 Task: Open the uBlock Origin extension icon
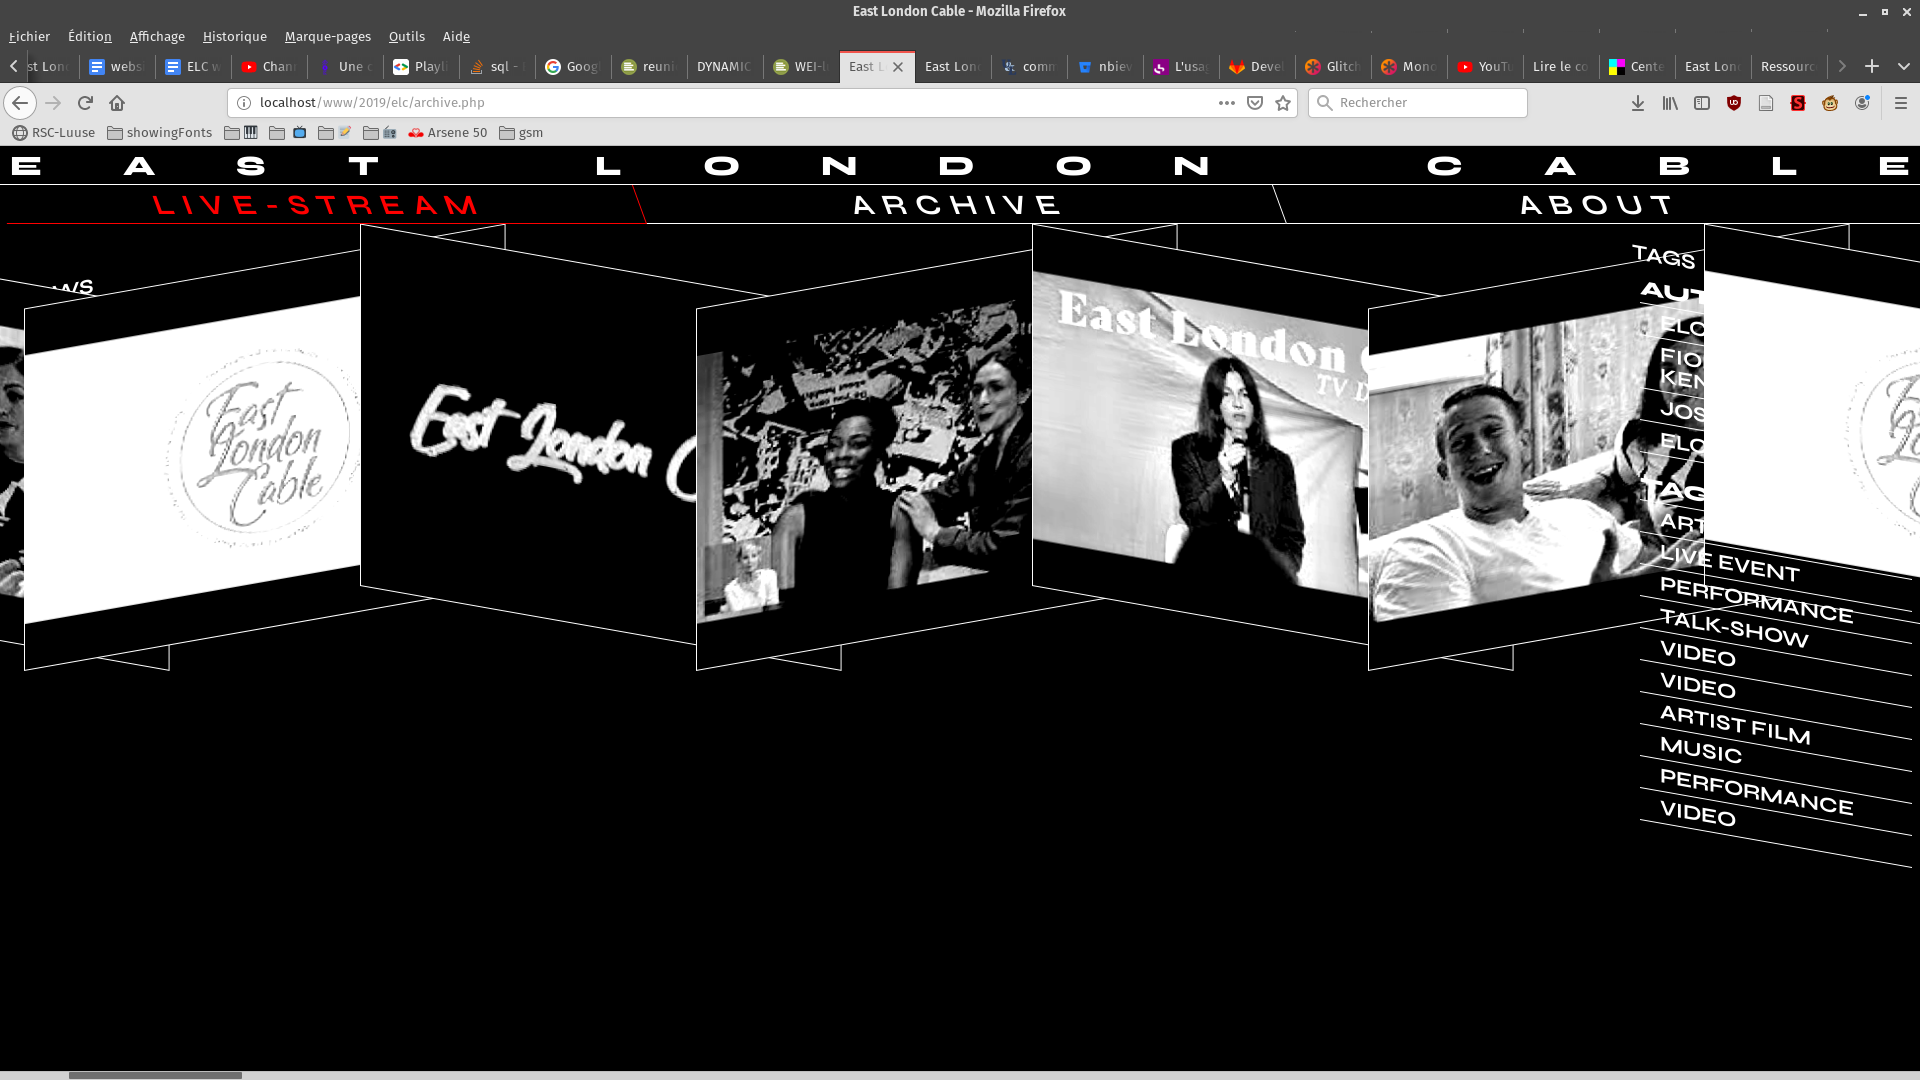tap(1734, 103)
